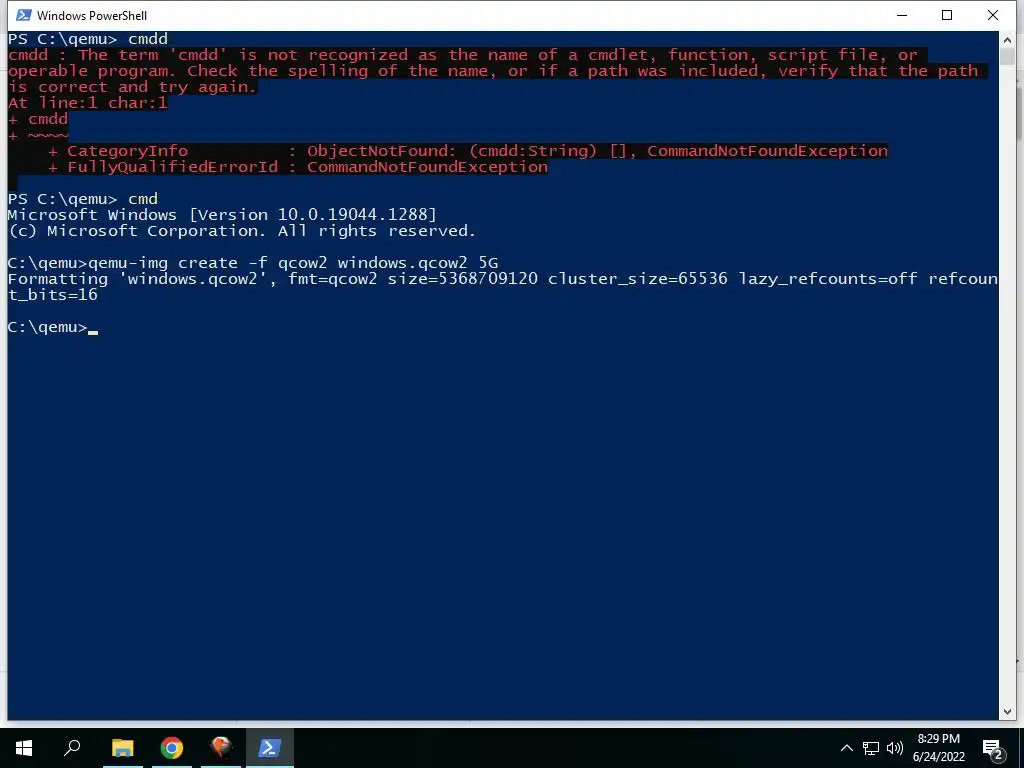Viewport: 1024px width, 768px height.
Task: Click the 'PS C:\qemu> cmdd' prompt line
Action: pyautogui.click(x=88, y=39)
